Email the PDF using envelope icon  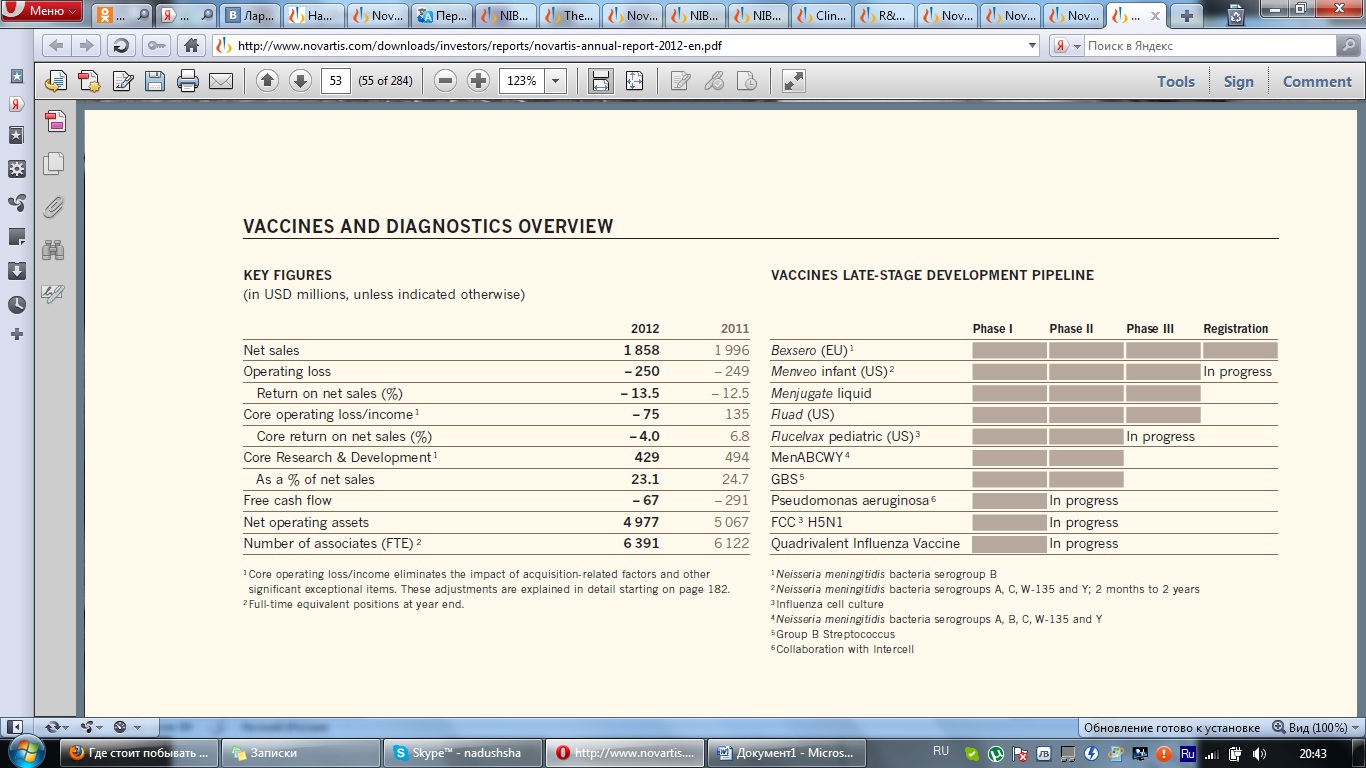click(x=221, y=81)
